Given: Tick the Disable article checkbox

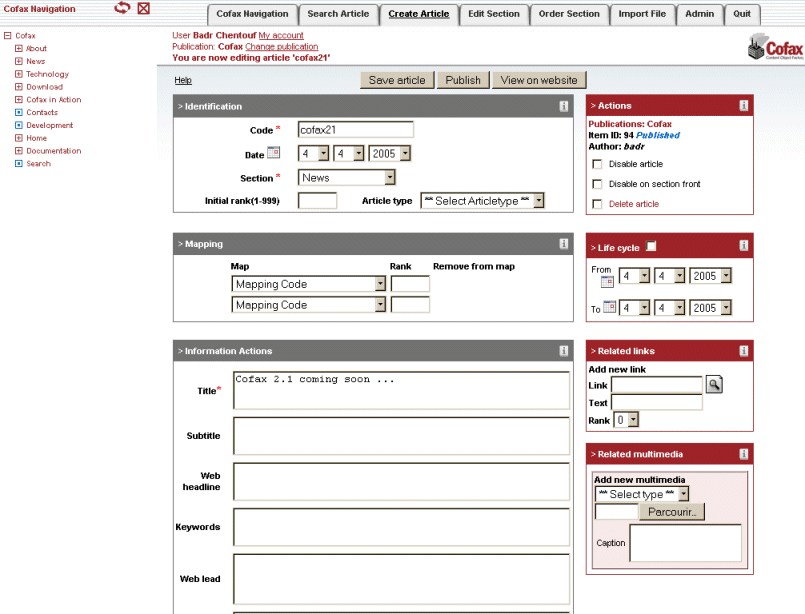Looking at the screenshot, I should (597, 164).
